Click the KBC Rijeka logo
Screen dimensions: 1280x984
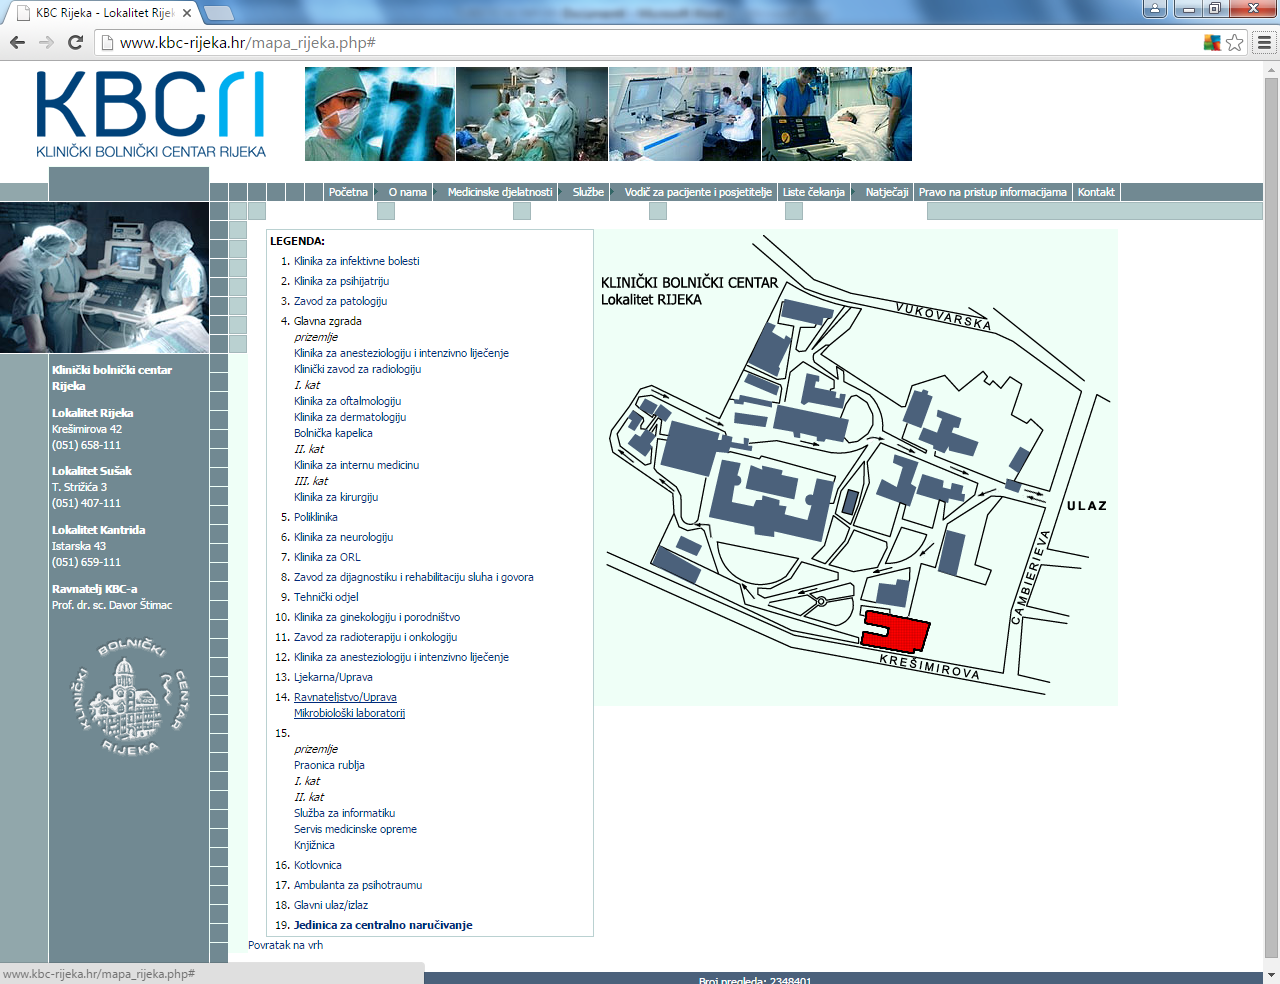[151, 115]
